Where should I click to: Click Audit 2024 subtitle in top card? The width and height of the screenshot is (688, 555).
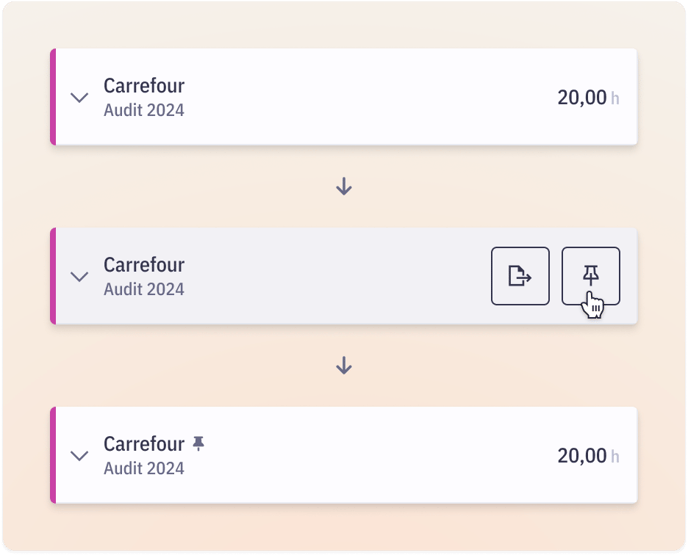[144, 110]
